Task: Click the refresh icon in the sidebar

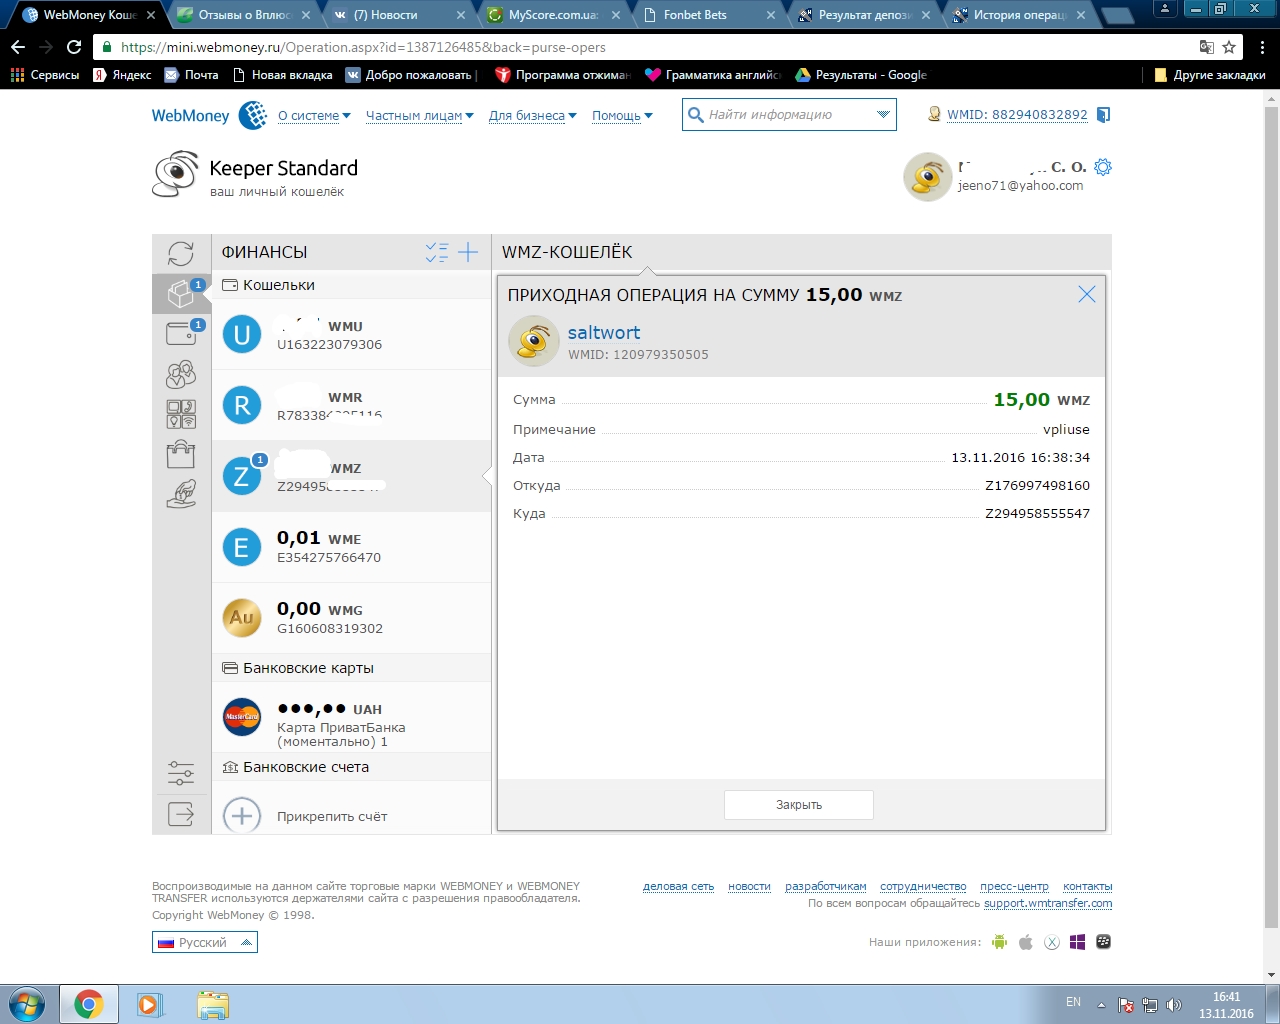Action: click(x=181, y=253)
